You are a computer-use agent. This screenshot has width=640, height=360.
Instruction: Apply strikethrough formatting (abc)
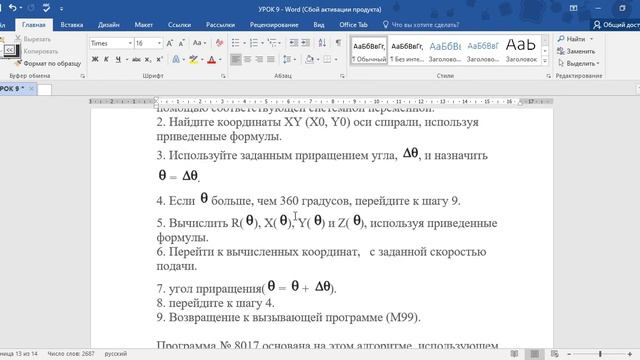pos(136,60)
